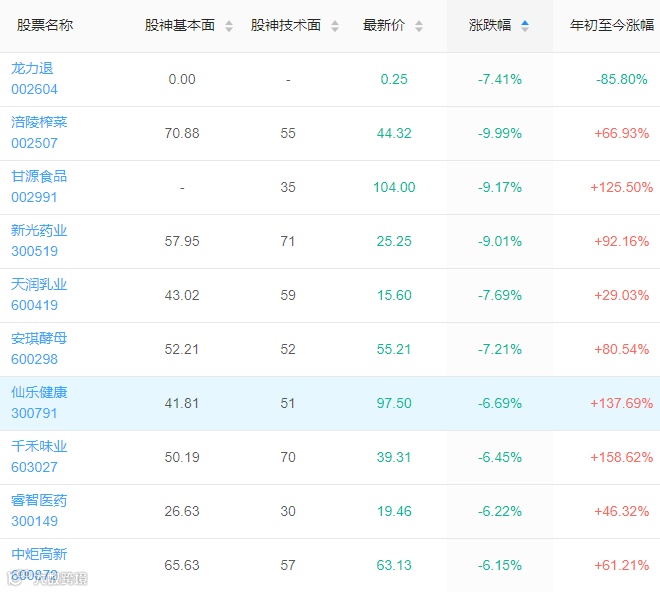Select 睿智医药 fundamental score 26.63

click(x=182, y=511)
